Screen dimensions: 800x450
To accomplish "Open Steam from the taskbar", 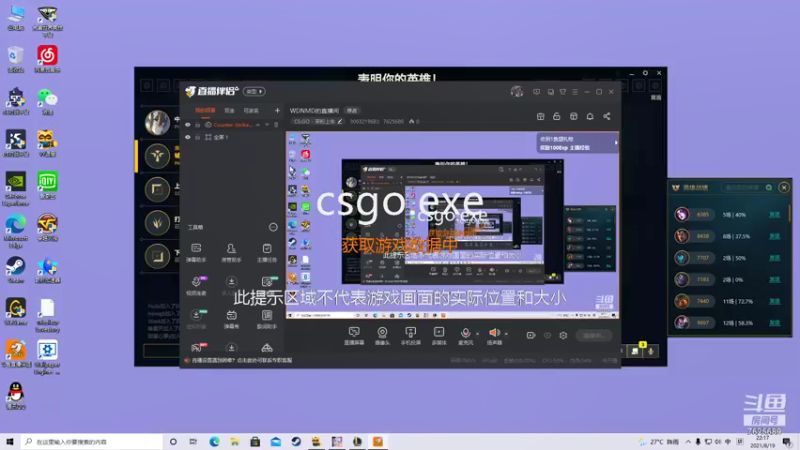I will pos(296,441).
